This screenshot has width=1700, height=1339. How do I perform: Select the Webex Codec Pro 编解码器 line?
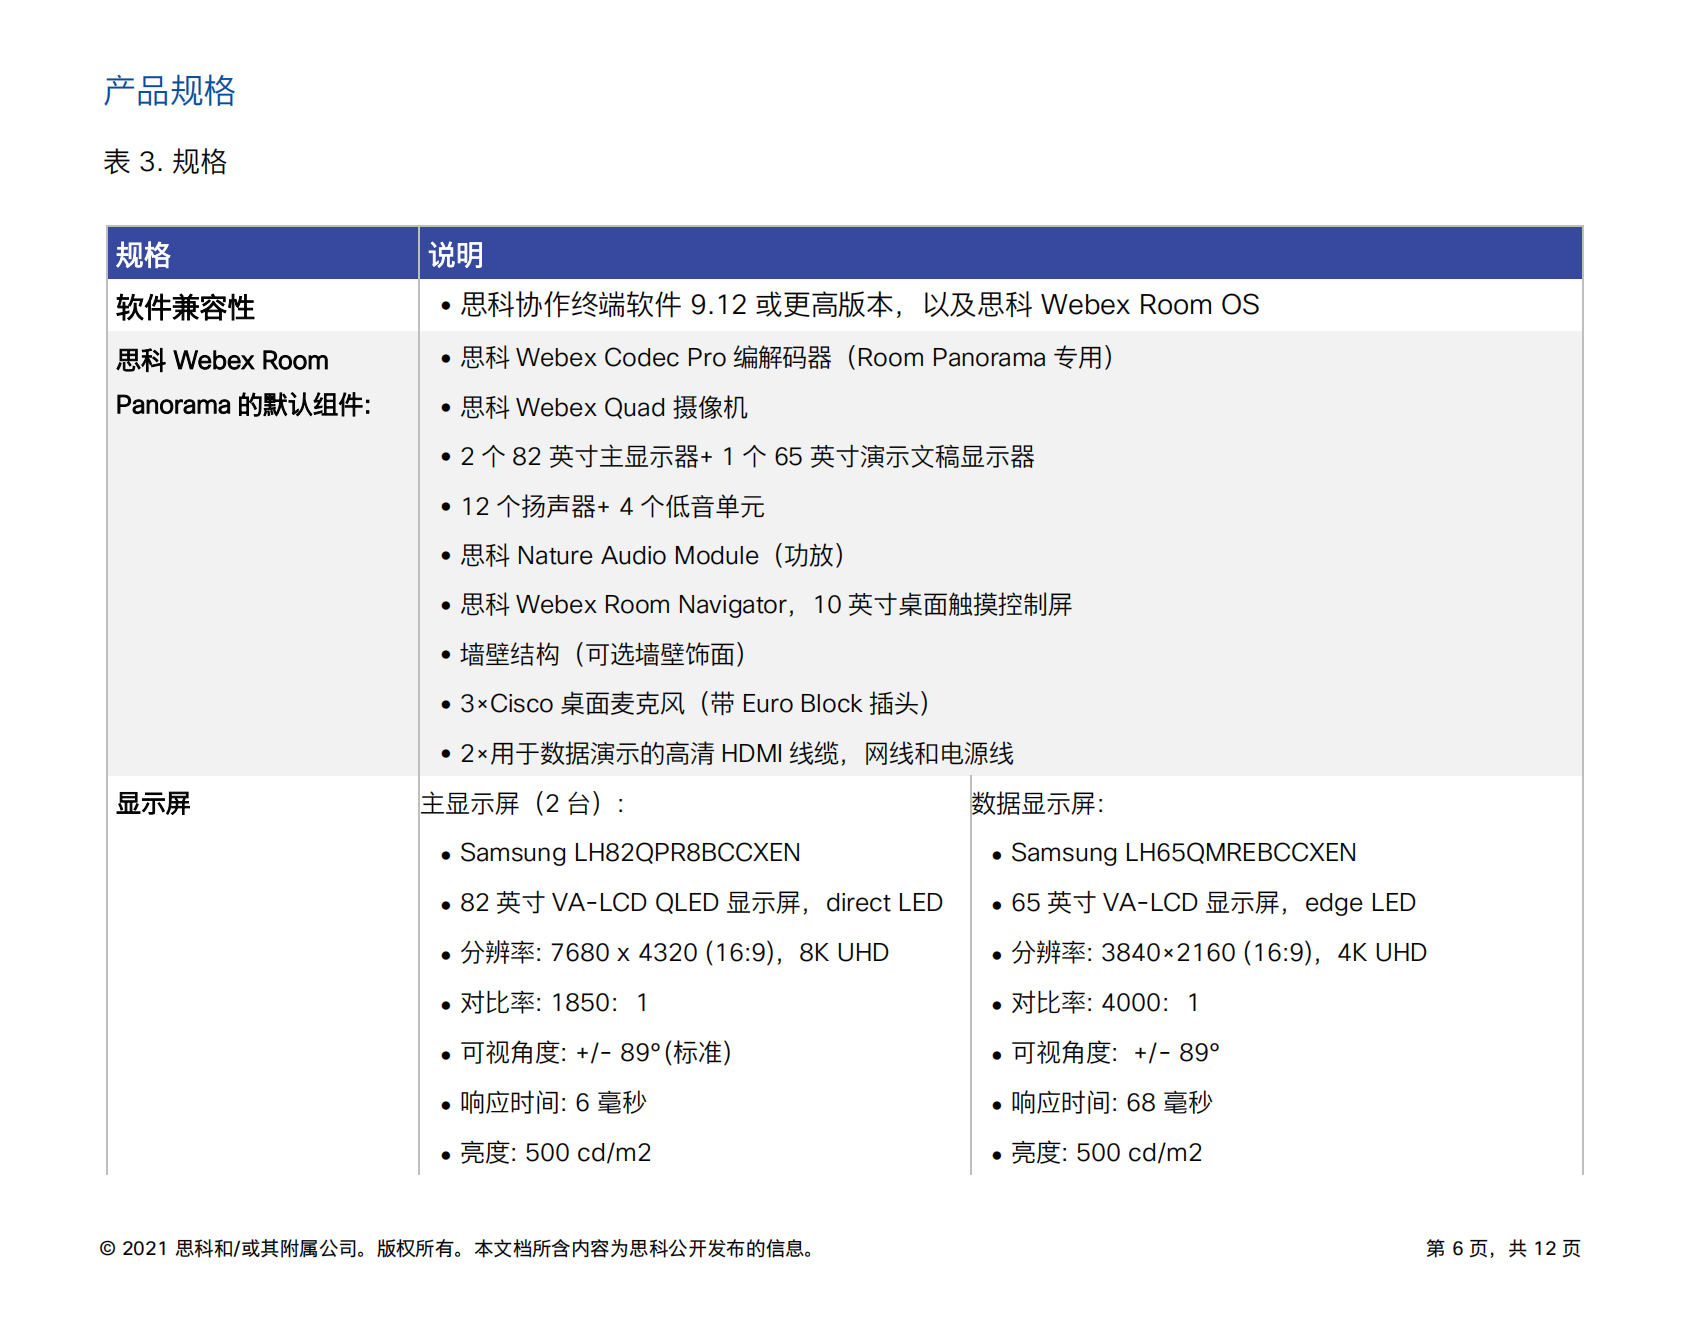(x=788, y=358)
